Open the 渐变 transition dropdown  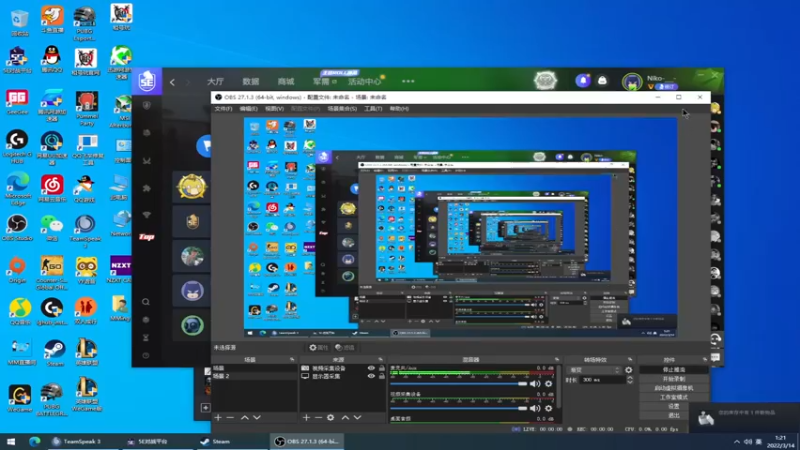tap(595, 370)
